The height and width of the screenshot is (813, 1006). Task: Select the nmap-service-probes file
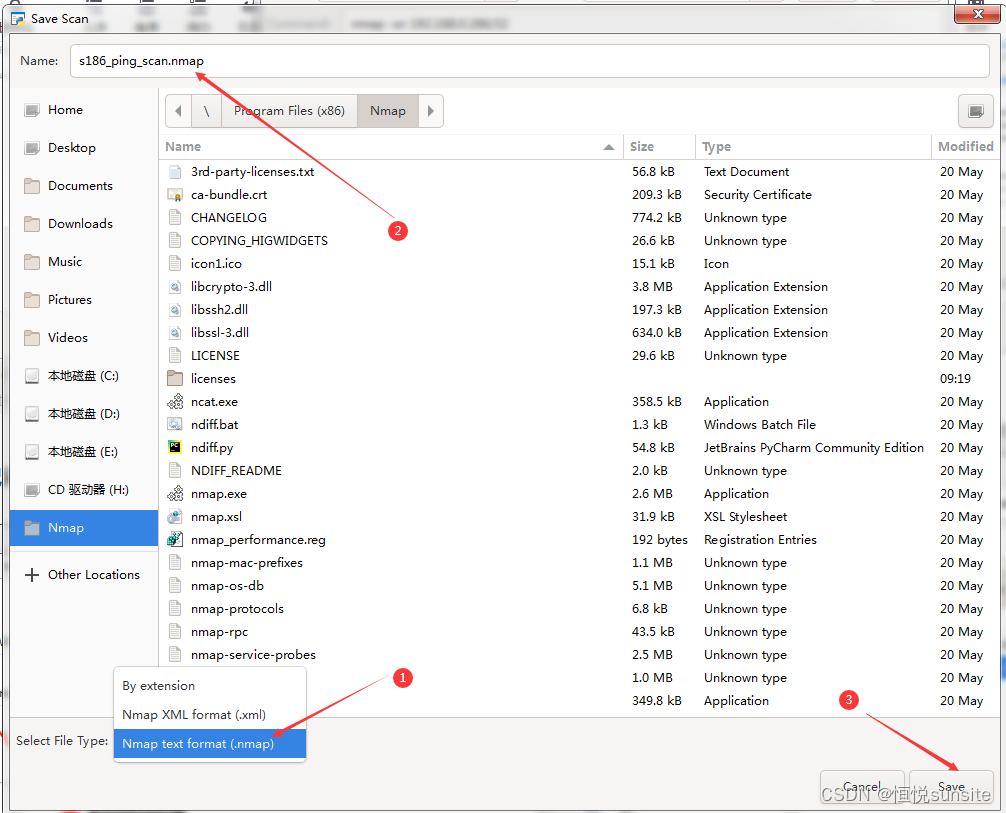(253, 655)
